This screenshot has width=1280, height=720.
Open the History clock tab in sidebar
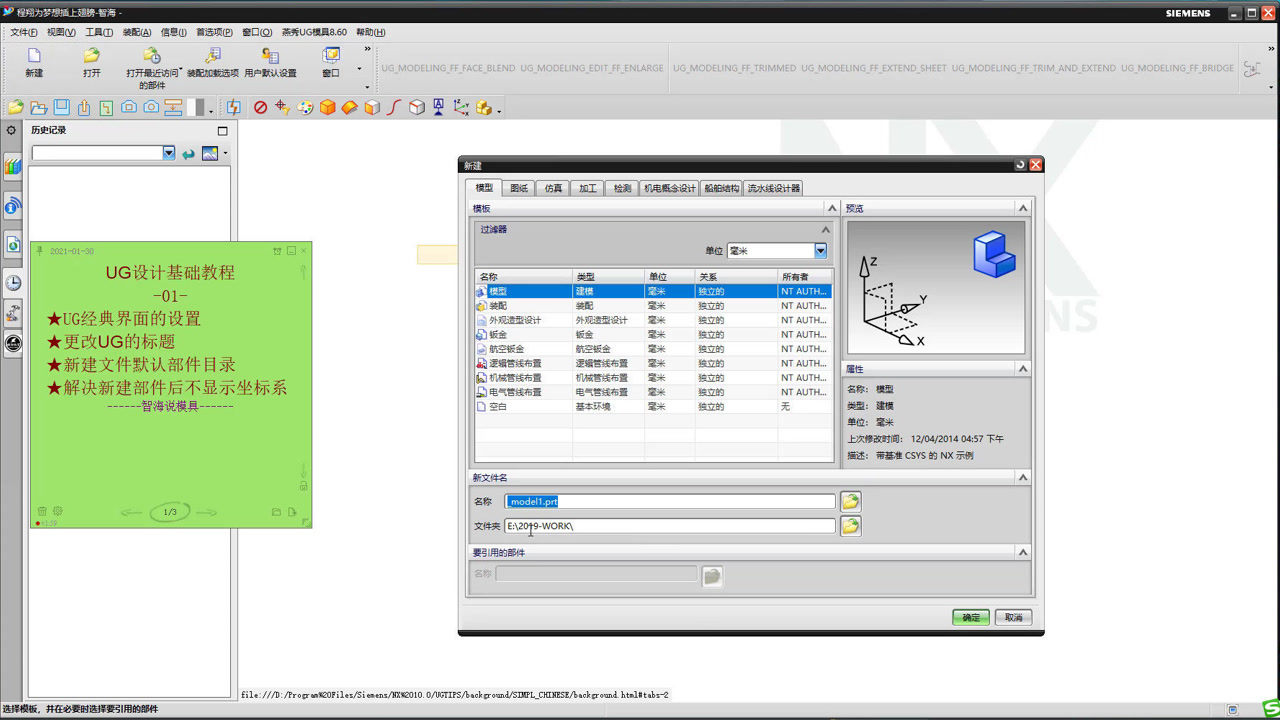[x=13, y=283]
